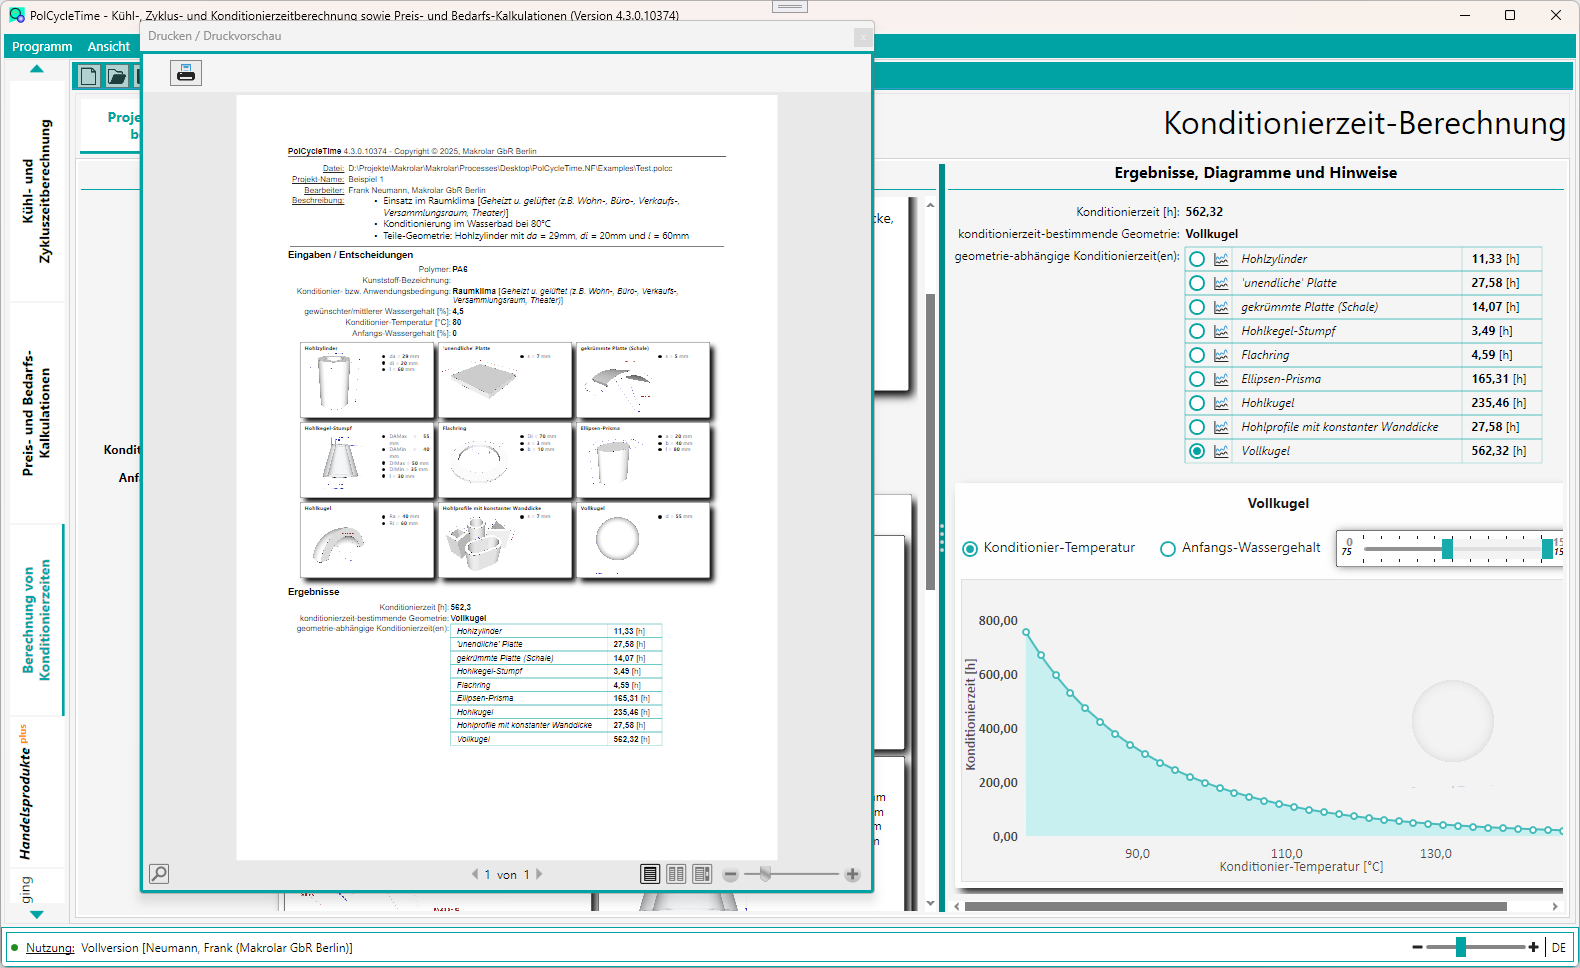This screenshot has height=968, width=1580.
Task: Click the horizontal scrollbar under the diagram
Action: (1236, 906)
